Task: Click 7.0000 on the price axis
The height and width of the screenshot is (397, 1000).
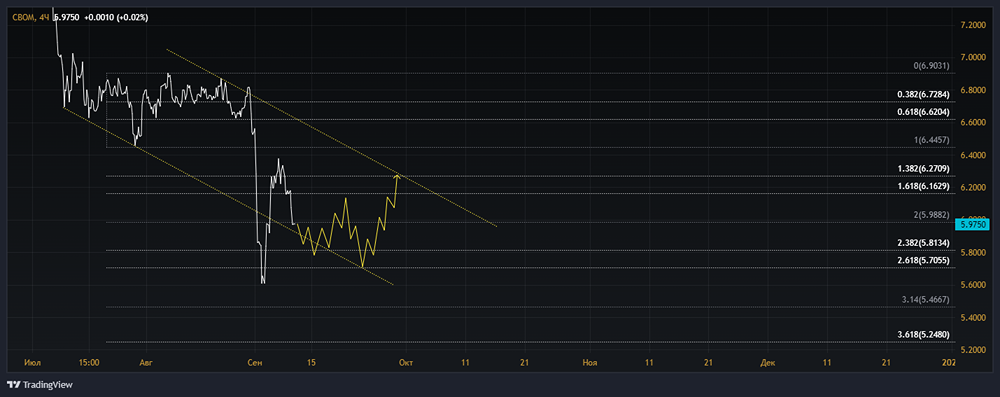Action: [973, 57]
